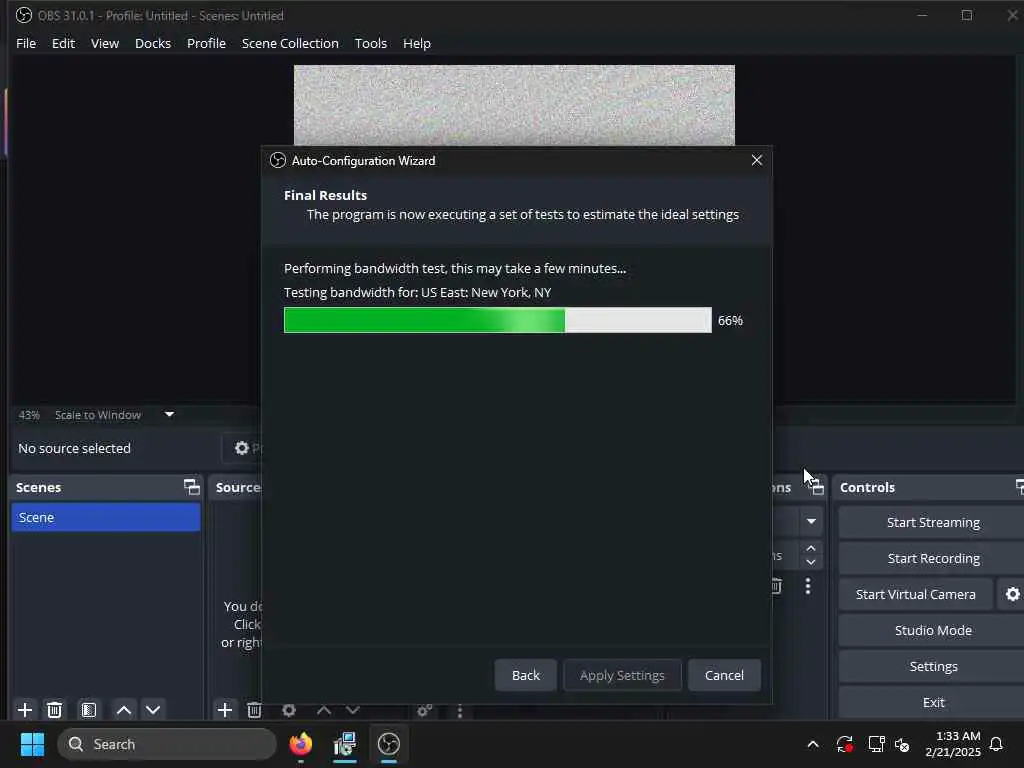1024x768 pixels.
Task: Open advanced audio properties gears icon
Action: coord(424,709)
